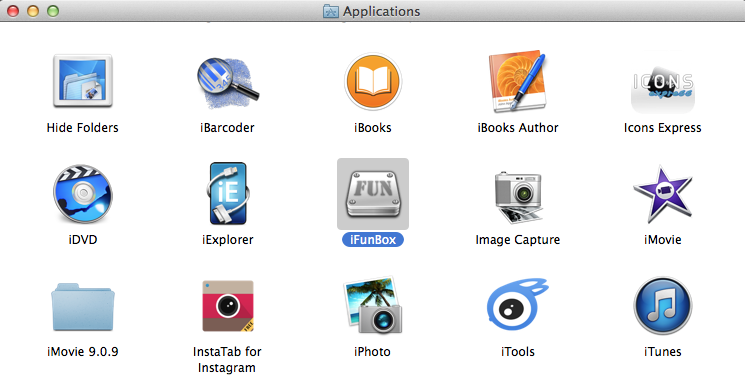Click the Icons Express app icon
Image resolution: width=745 pixels, height=379 pixels.
click(663, 90)
